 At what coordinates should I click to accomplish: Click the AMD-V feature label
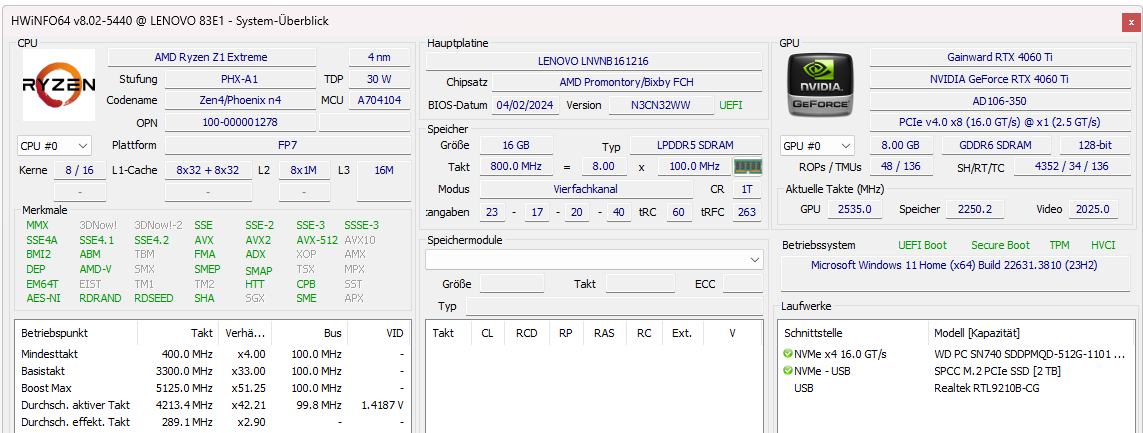coord(95,268)
